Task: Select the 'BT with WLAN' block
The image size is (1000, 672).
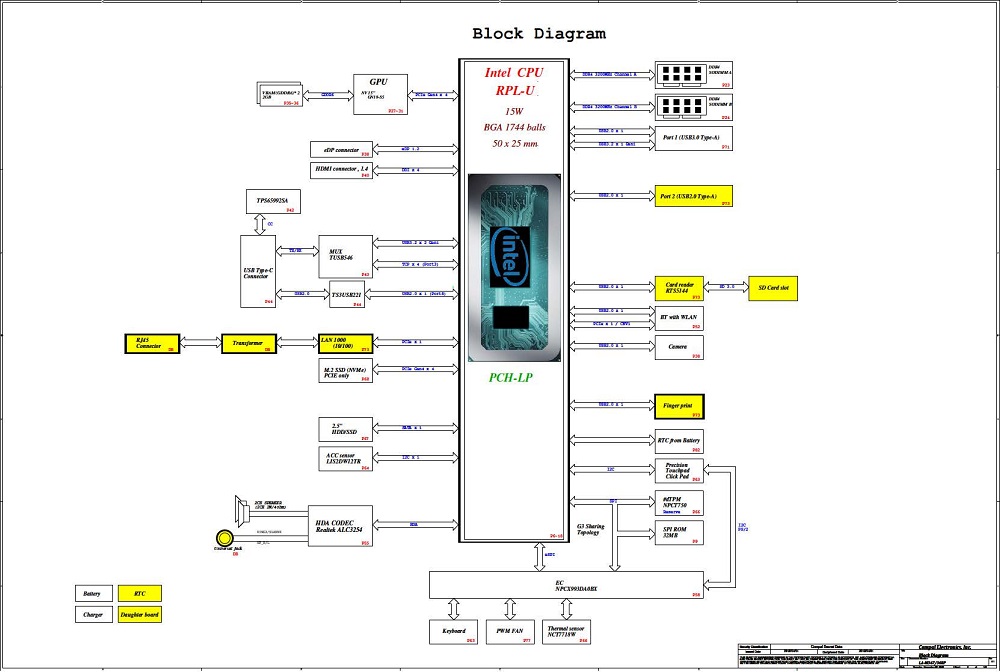Action: [679, 318]
